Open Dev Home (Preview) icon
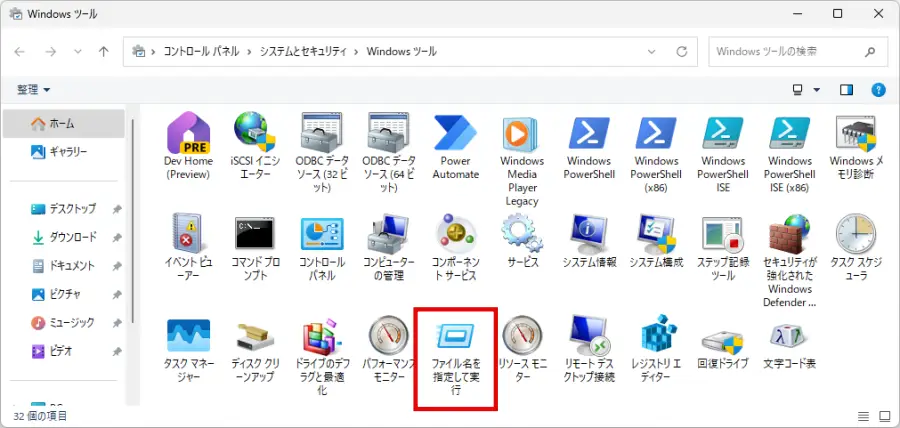Screen dimensions: 900x428 [188, 133]
